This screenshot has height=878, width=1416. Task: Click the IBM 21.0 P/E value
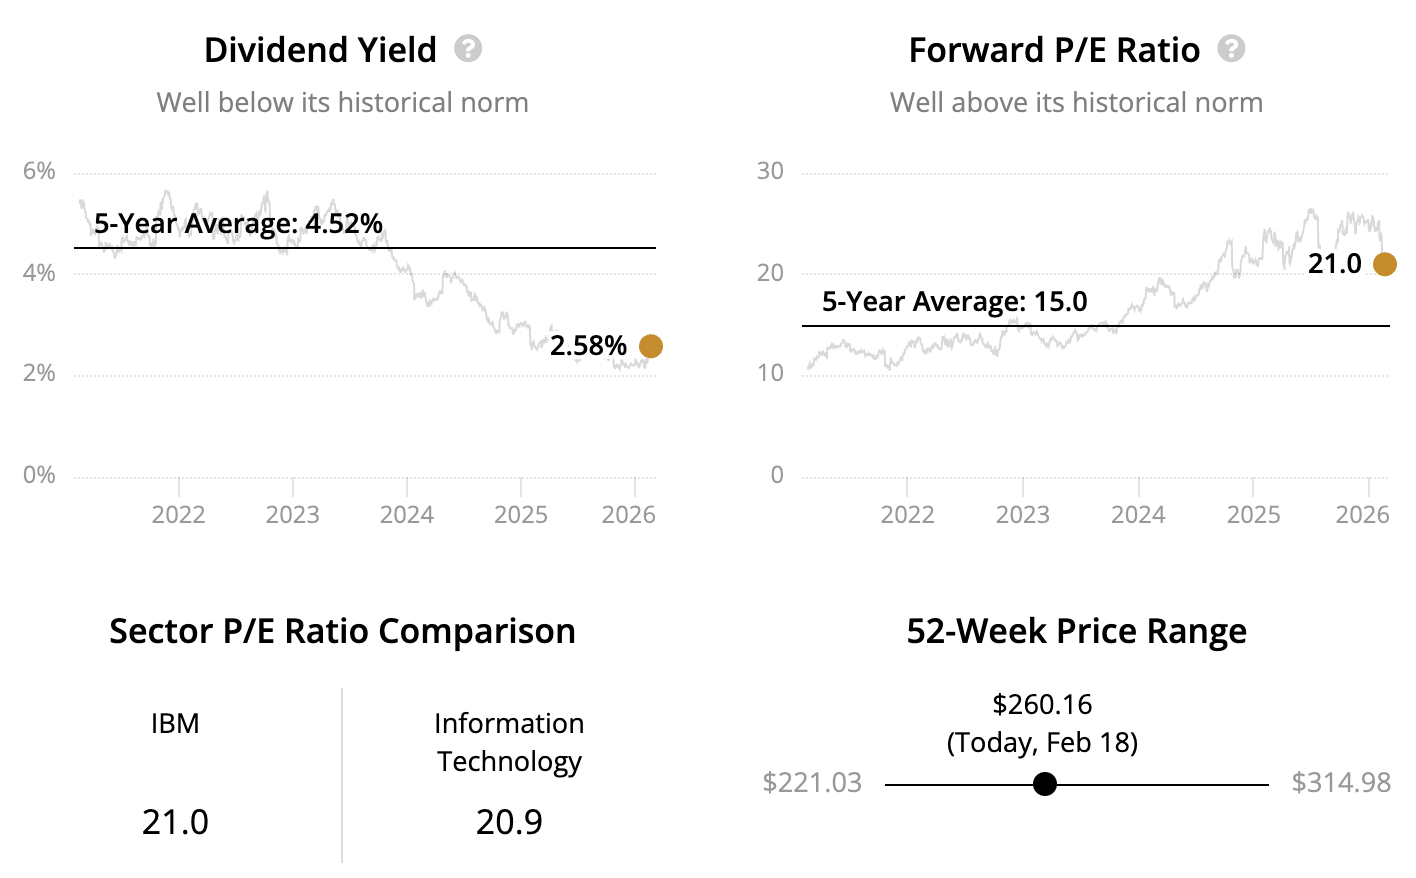175,822
